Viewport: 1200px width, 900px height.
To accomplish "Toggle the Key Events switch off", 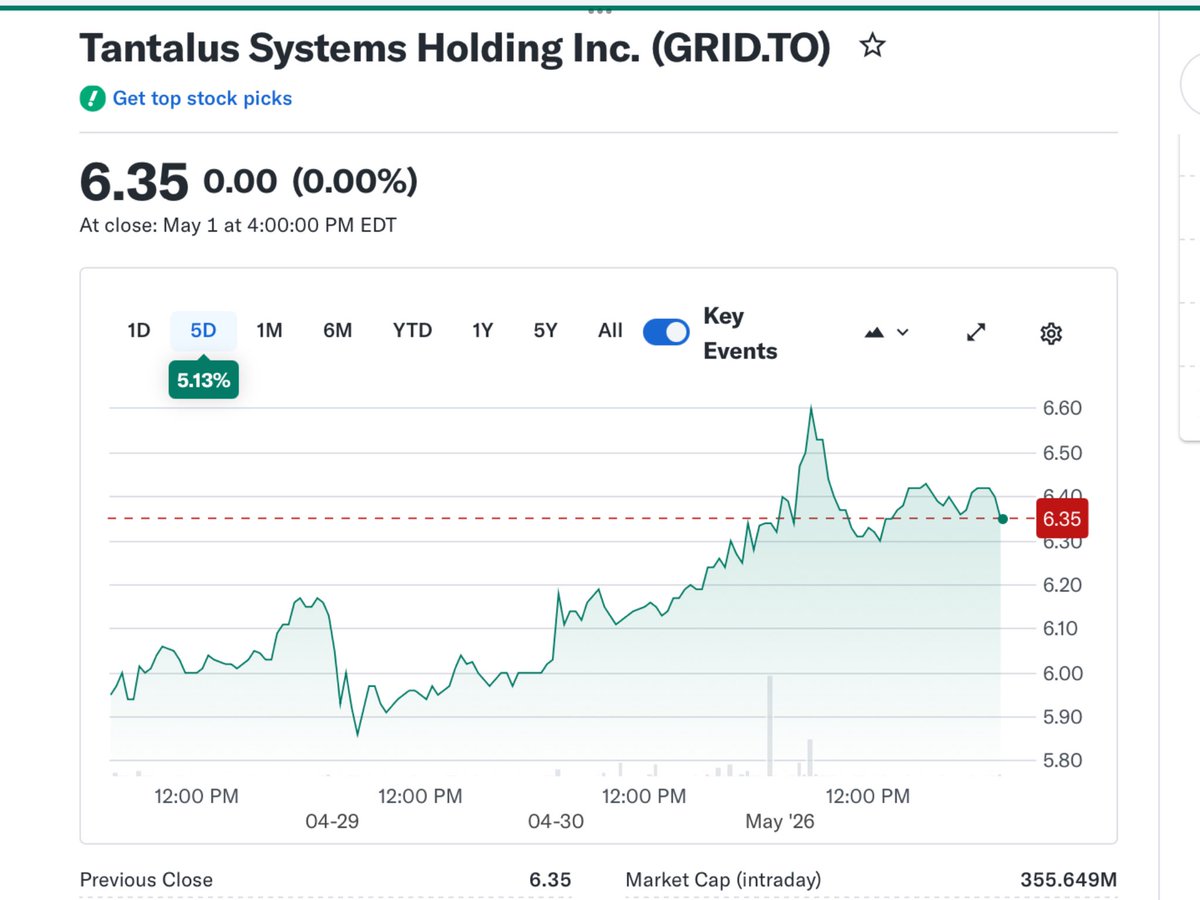I will pyautogui.click(x=666, y=332).
